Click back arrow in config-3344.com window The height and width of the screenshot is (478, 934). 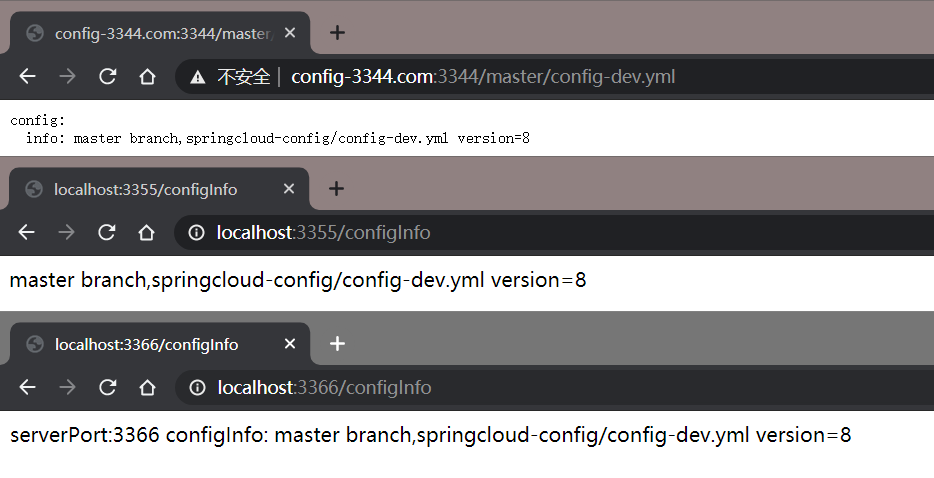tap(28, 77)
